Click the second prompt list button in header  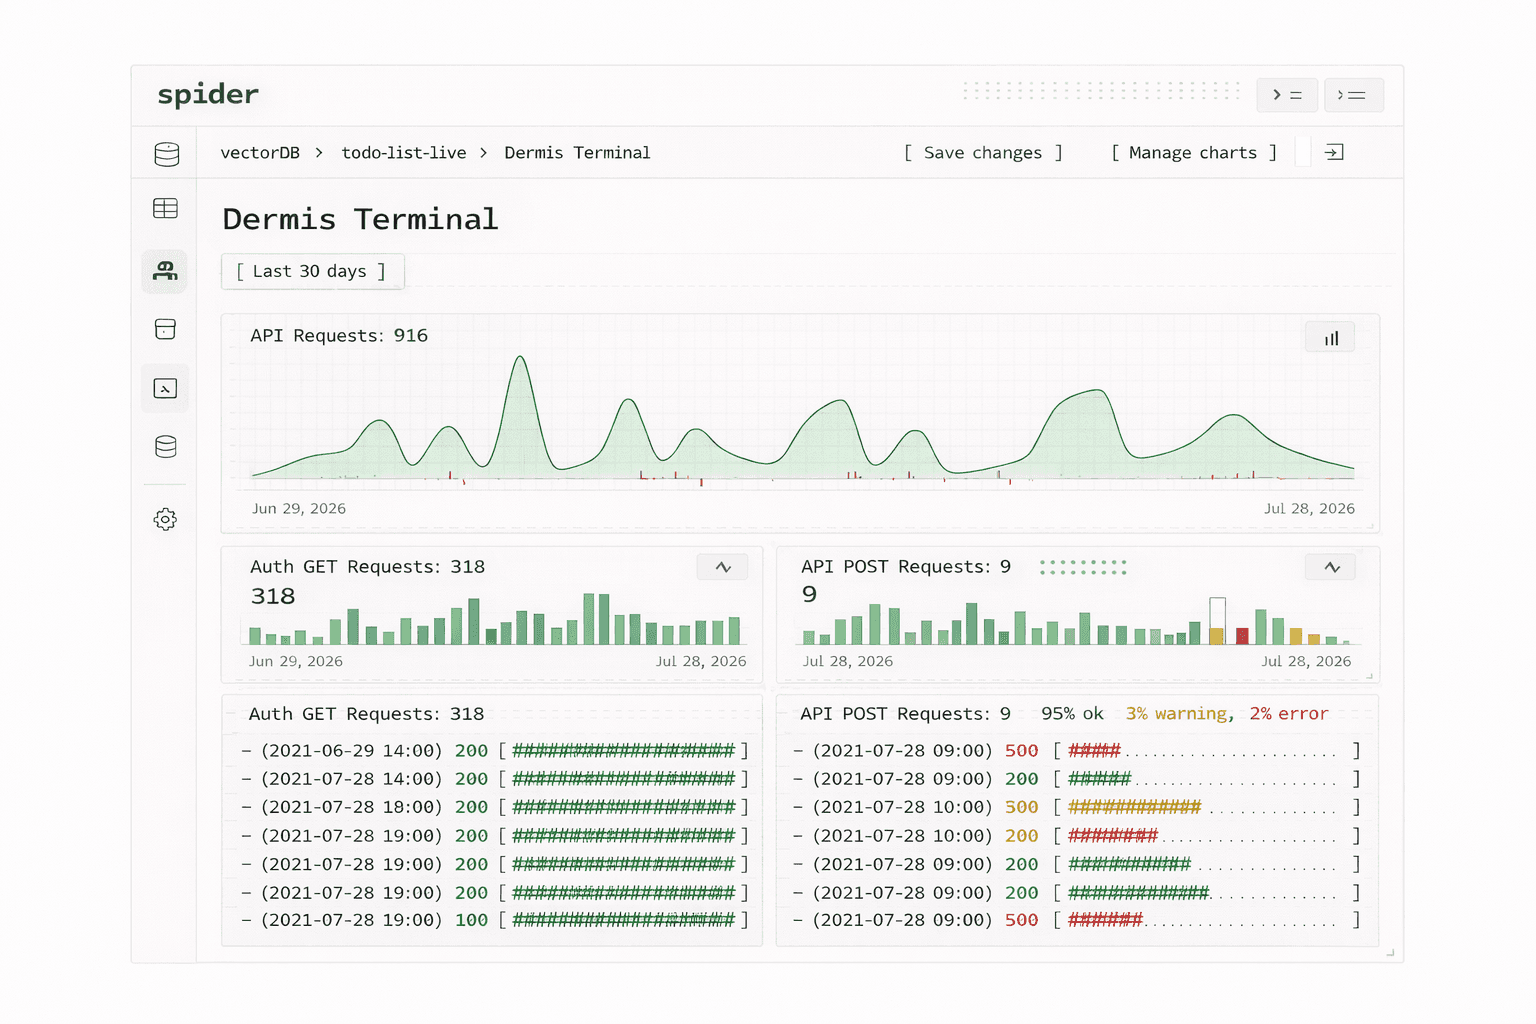1354,95
